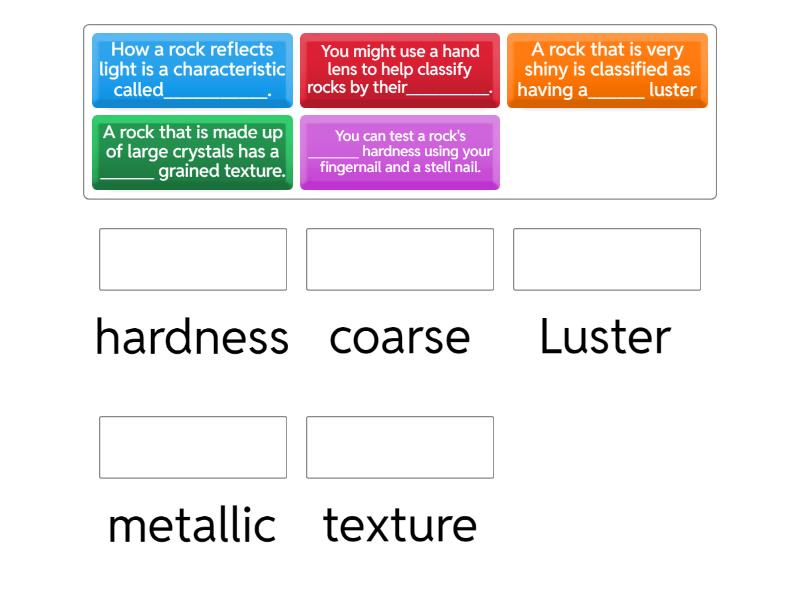The image size is (800, 600).
Task: Click the empty box above hardness
Action: [x=193, y=259]
